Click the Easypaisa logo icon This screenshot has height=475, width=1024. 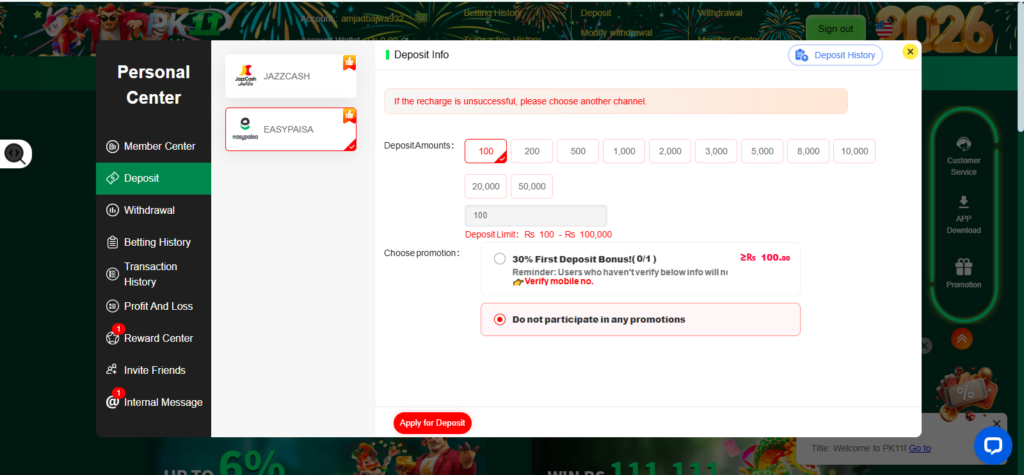click(x=245, y=129)
